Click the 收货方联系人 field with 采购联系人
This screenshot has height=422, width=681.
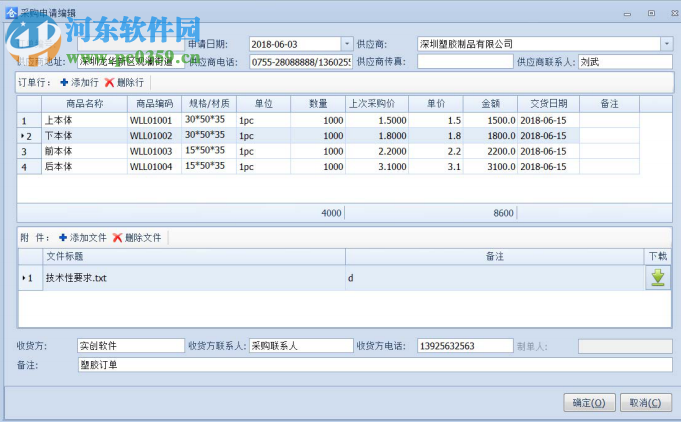click(x=301, y=346)
